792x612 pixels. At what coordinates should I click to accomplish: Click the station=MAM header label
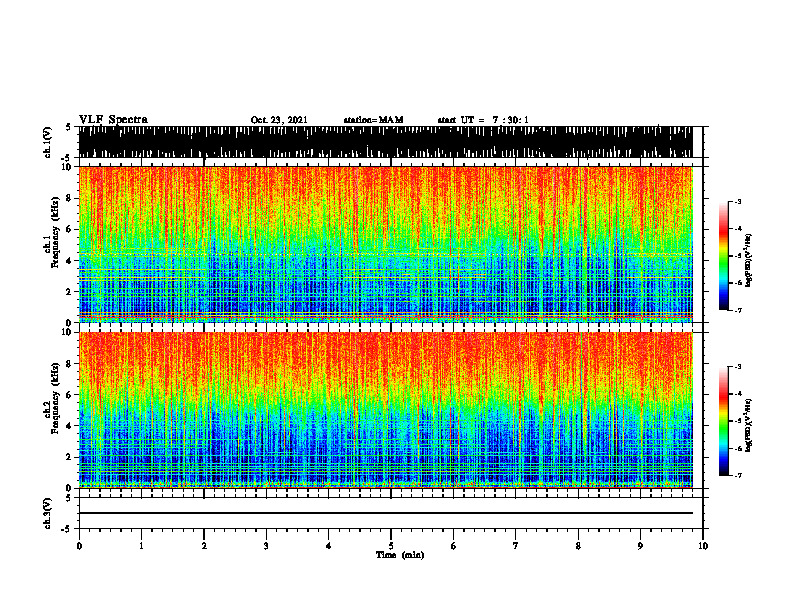coord(373,120)
